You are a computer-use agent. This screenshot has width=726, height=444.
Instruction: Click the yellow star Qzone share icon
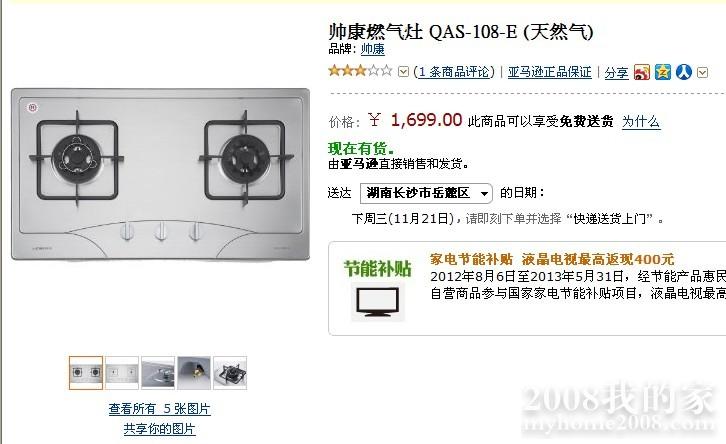coord(663,72)
